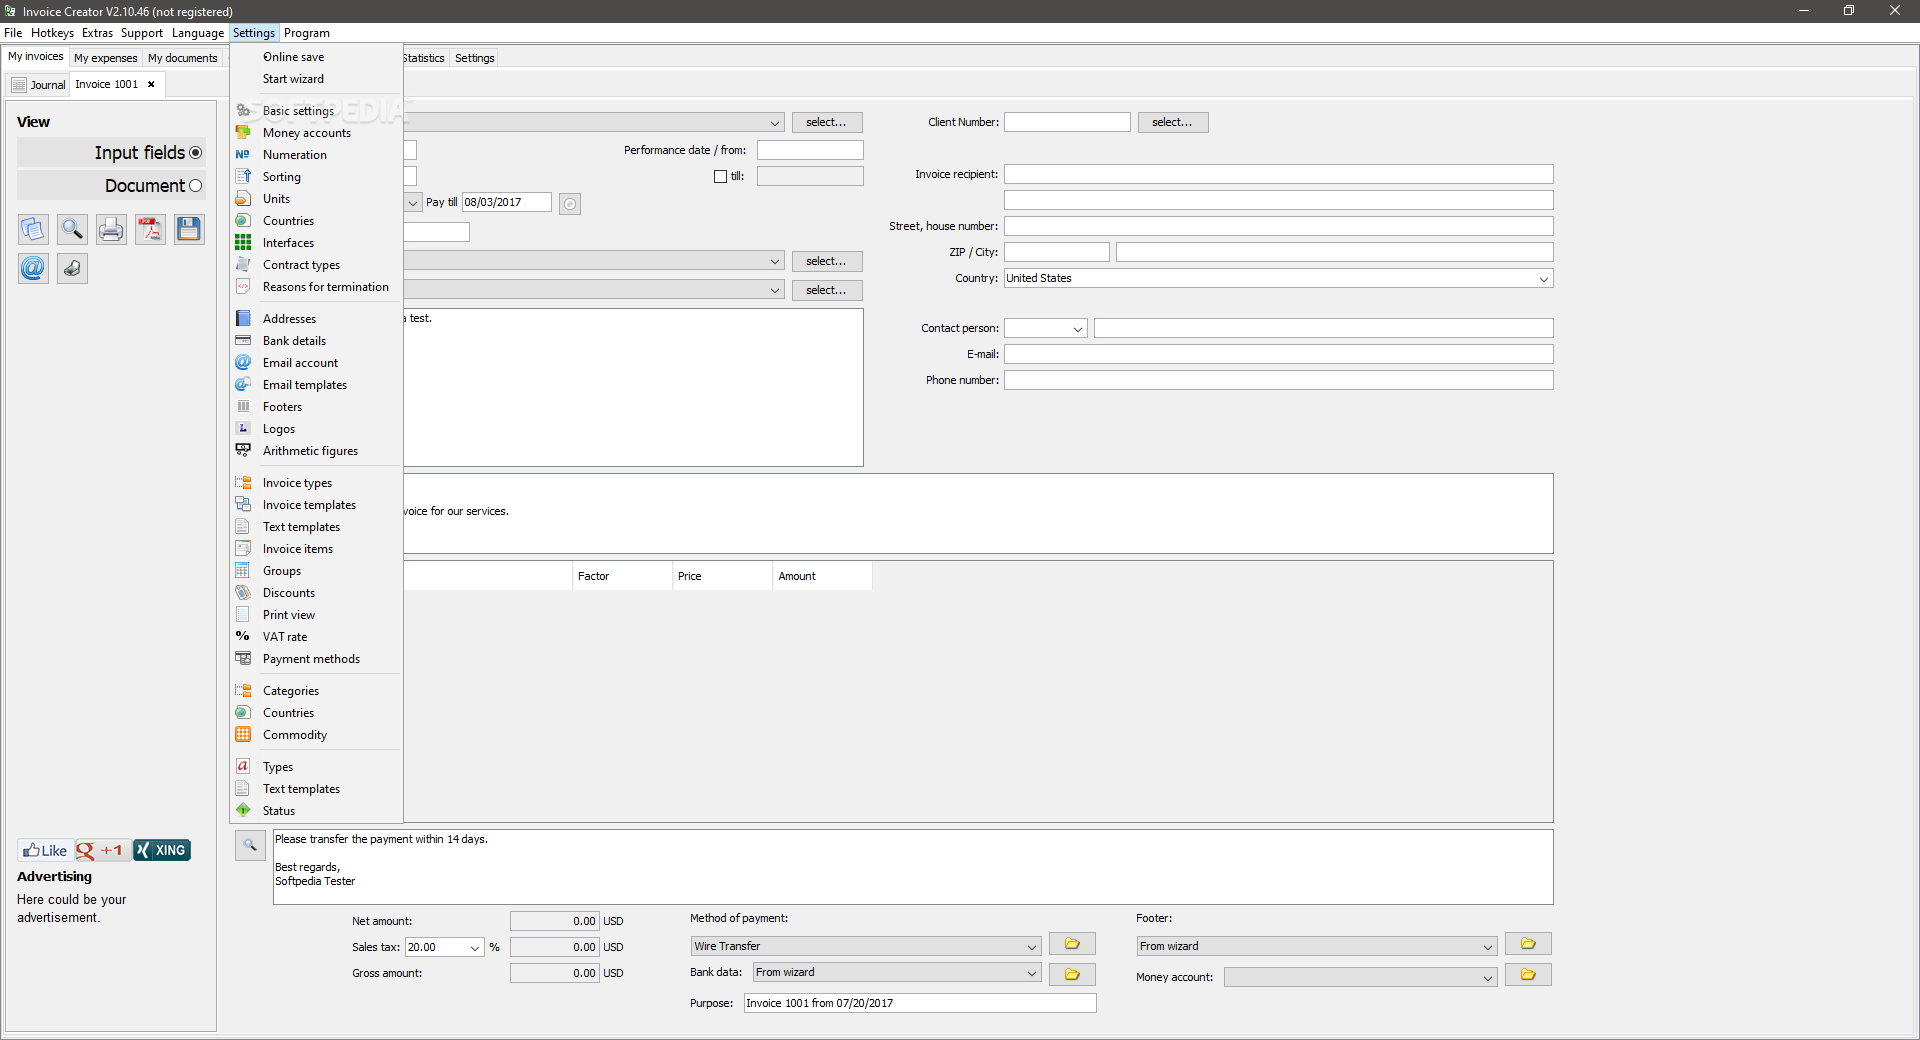Click the Phone number input field

tap(1278, 380)
